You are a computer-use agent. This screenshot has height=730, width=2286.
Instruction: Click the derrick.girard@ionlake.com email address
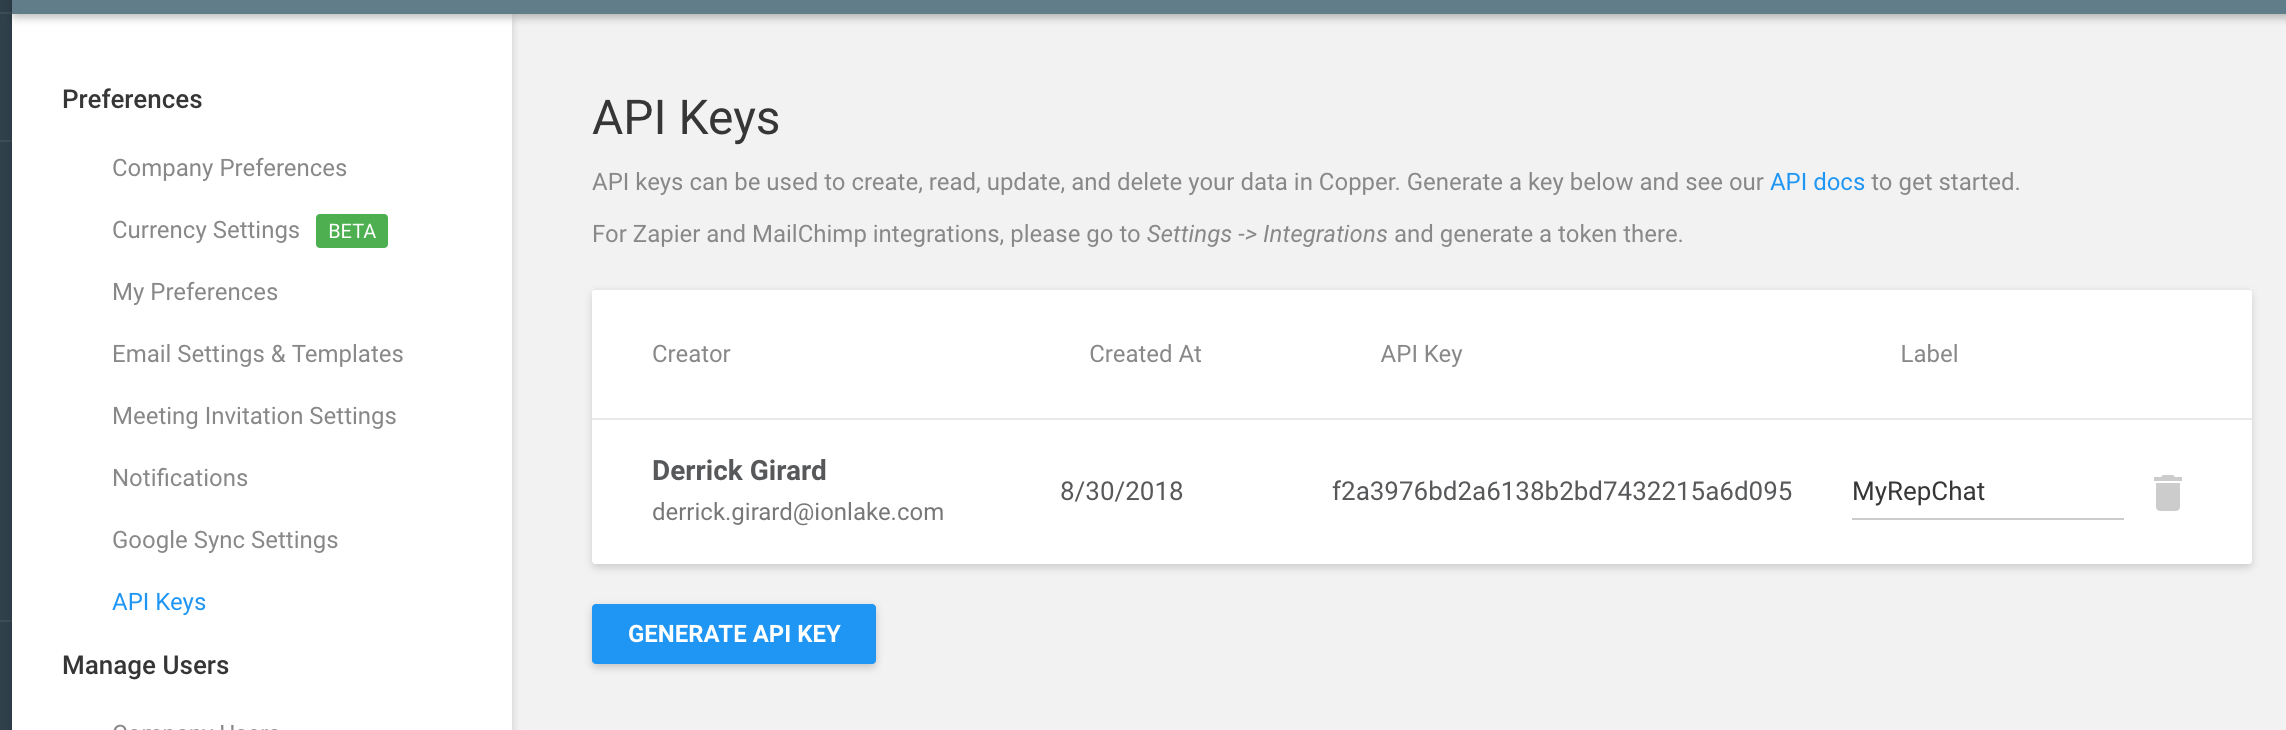tap(797, 512)
